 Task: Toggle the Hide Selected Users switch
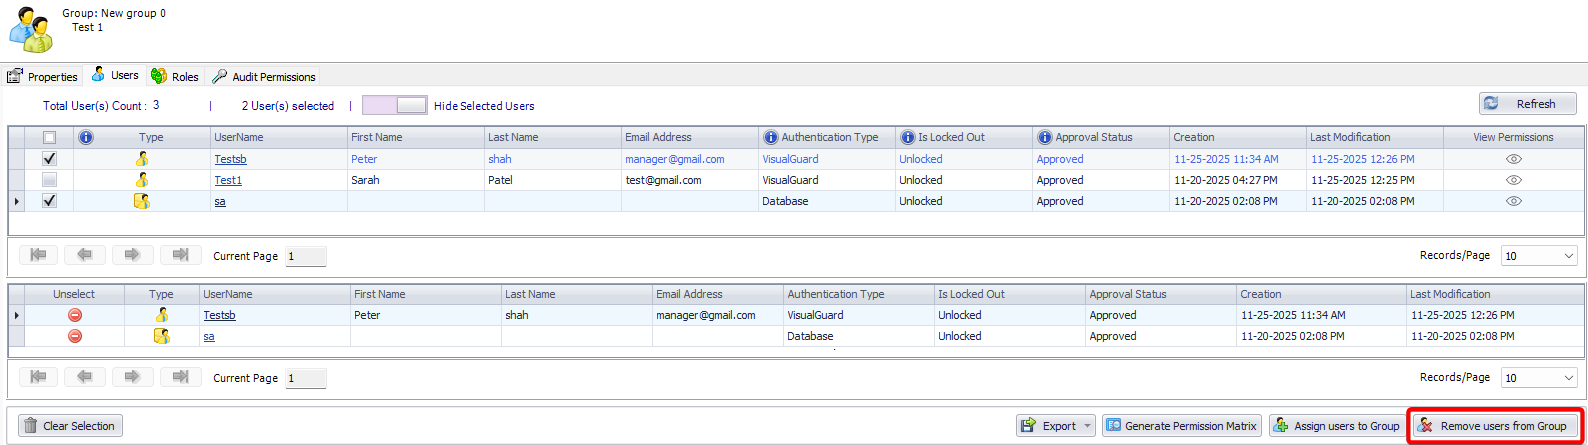pyautogui.click(x=394, y=105)
